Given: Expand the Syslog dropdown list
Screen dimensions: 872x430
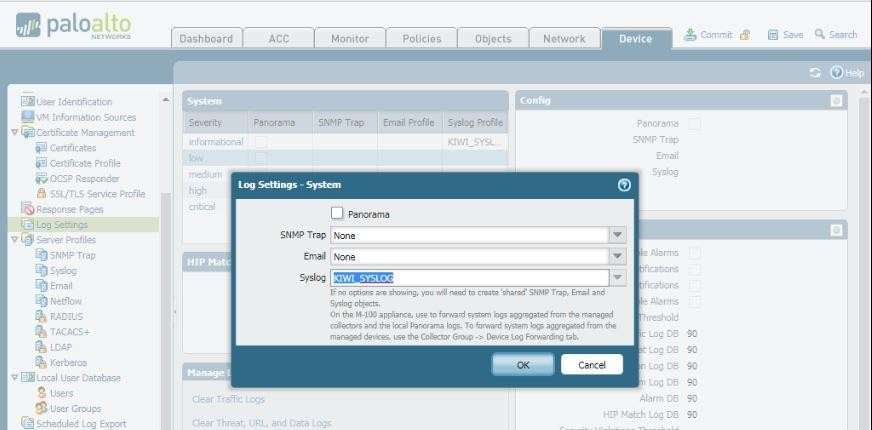Looking at the screenshot, I should point(618,278).
